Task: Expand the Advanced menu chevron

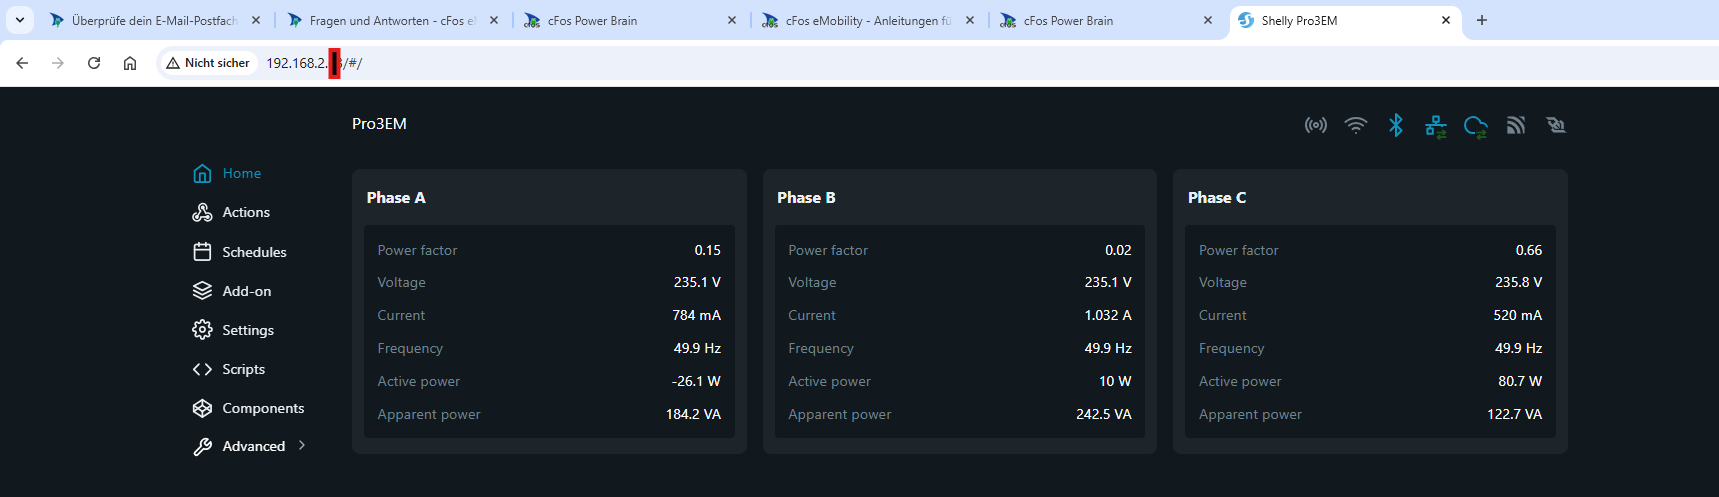Action: (302, 446)
